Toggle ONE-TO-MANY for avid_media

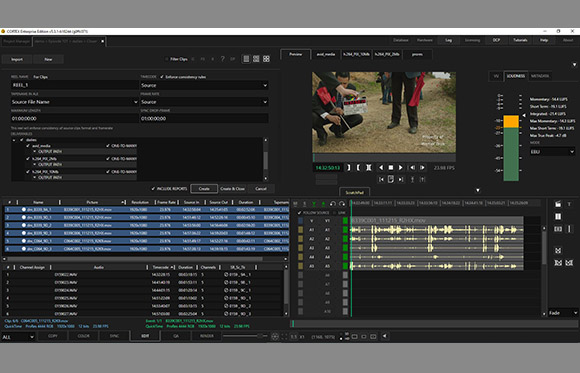(108, 146)
